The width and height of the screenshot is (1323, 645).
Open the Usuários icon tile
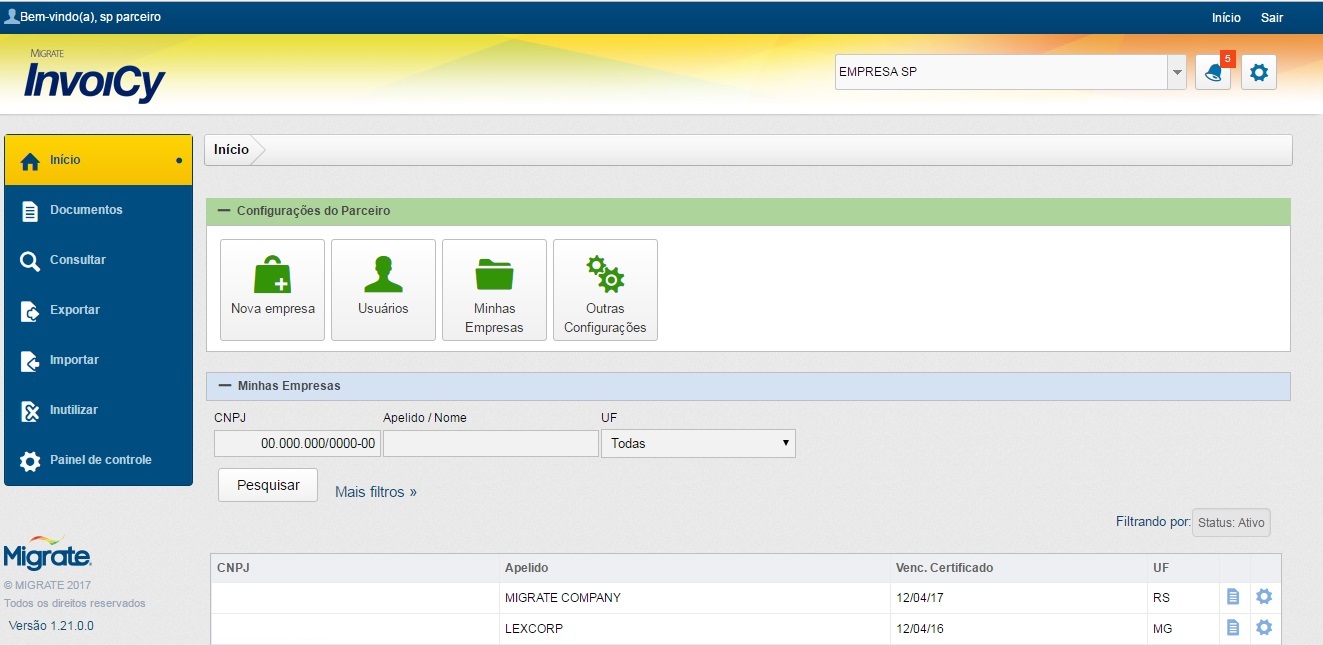click(383, 290)
